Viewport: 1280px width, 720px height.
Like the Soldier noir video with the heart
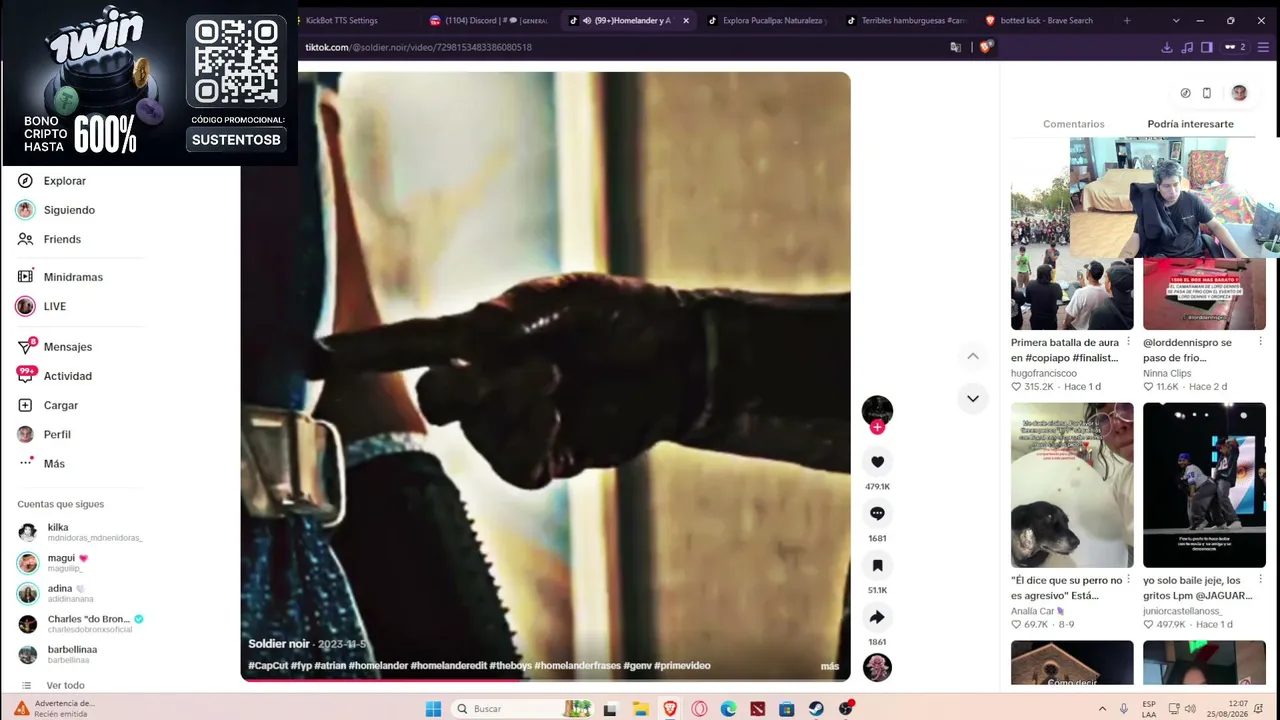pyautogui.click(x=877, y=462)
